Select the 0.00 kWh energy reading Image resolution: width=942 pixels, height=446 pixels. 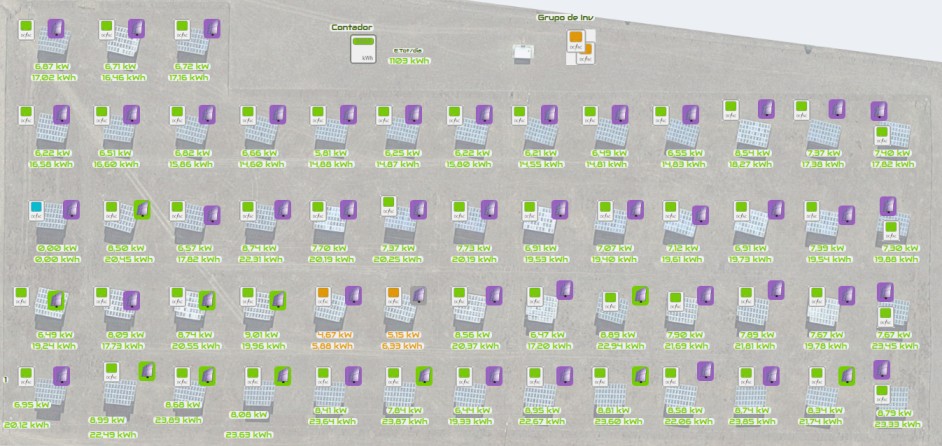click(x=56, y=259)
